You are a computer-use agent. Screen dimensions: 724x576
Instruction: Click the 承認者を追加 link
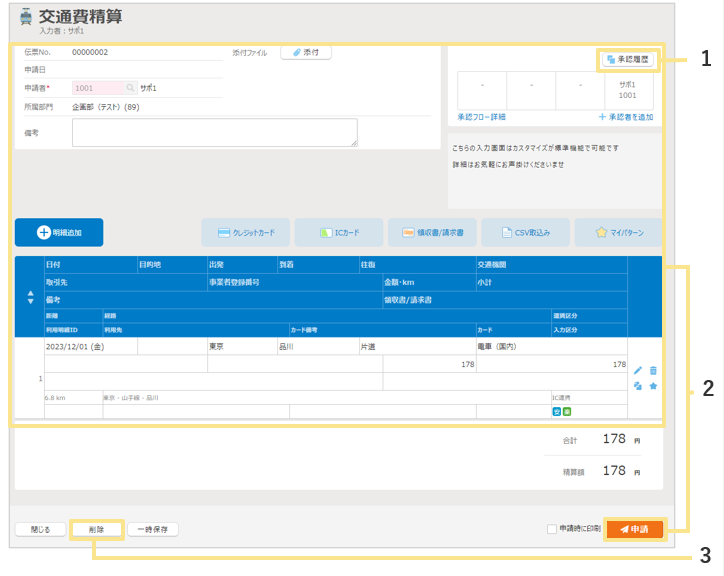click(x=625, y=117)
